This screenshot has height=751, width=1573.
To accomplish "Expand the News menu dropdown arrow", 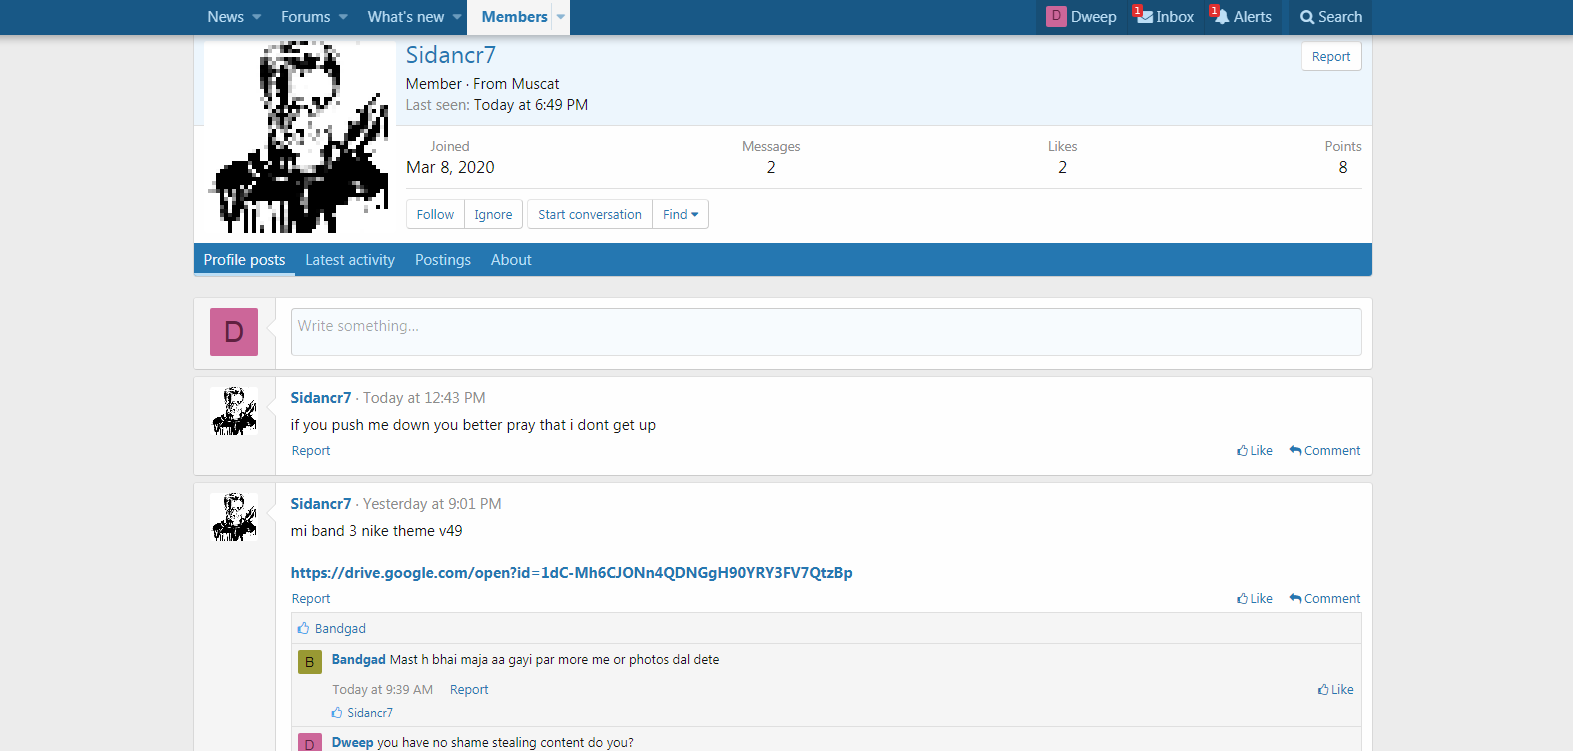I will point(257,17).
